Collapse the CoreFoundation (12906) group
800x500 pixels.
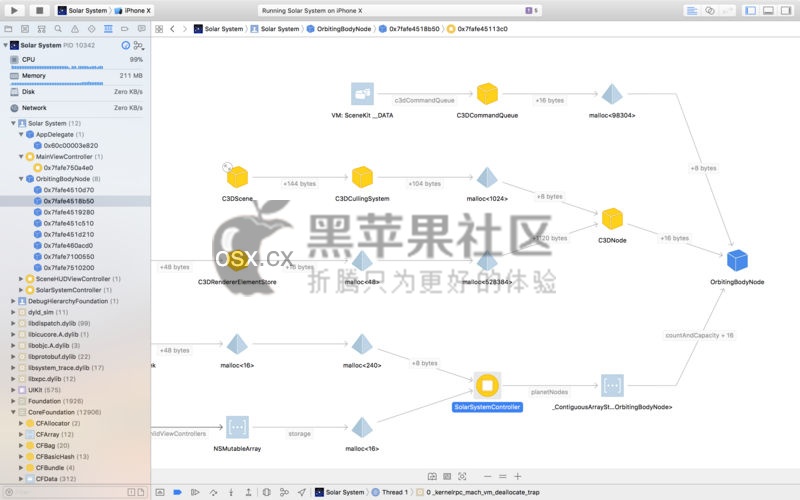pos(13,412)
